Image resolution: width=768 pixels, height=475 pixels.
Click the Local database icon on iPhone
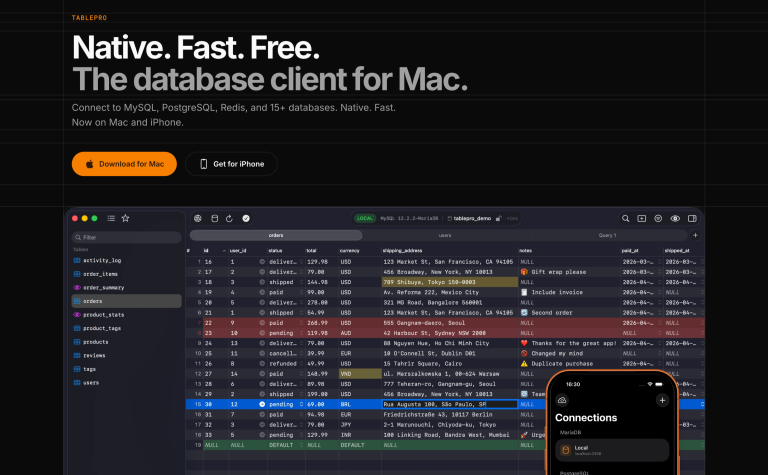[565, 450]
